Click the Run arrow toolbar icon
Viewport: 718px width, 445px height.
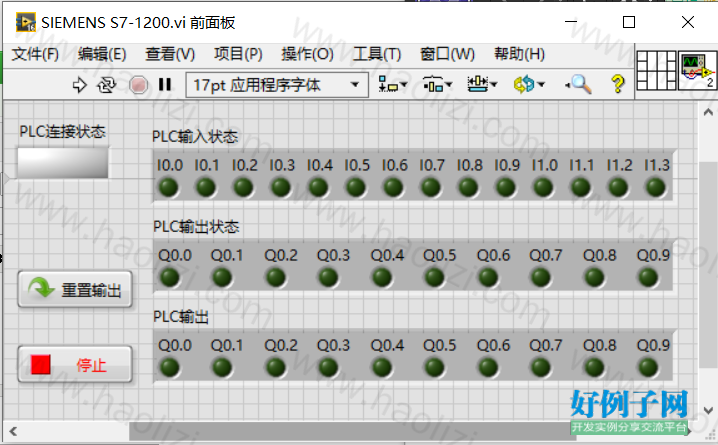(79, 85)
